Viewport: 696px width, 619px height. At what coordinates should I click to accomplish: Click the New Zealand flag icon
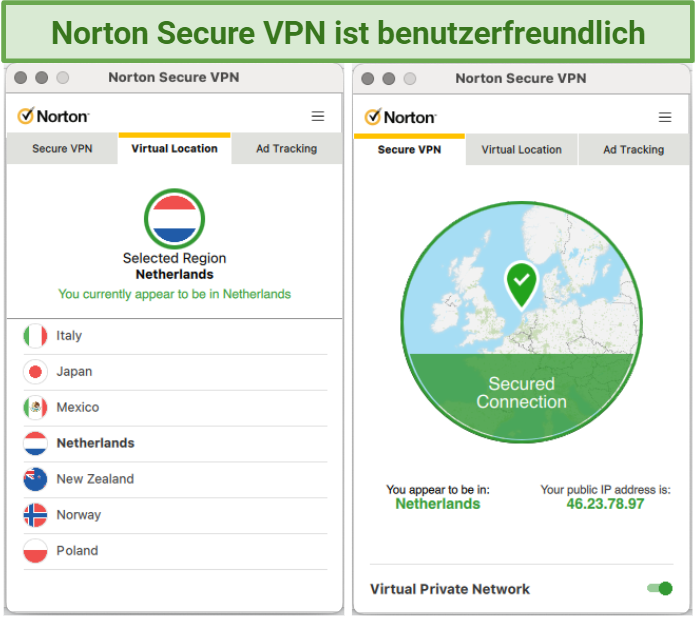click(x=35, y=479)
